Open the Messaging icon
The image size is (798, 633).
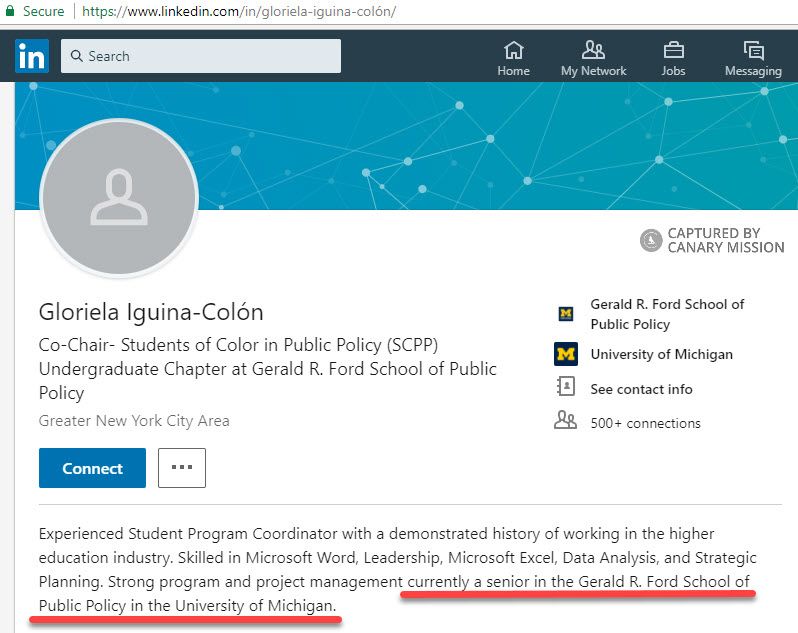point(753,51)
